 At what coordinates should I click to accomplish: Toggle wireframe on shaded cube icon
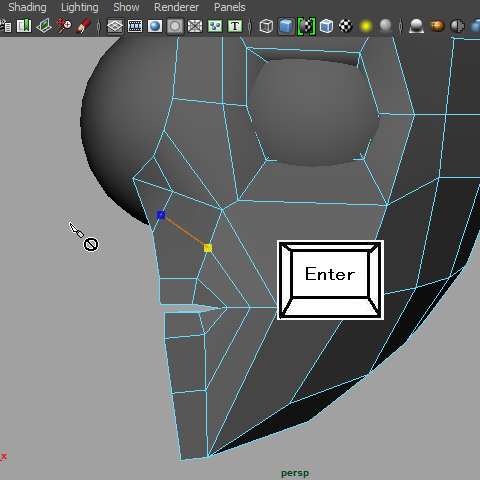coord(326,26)
